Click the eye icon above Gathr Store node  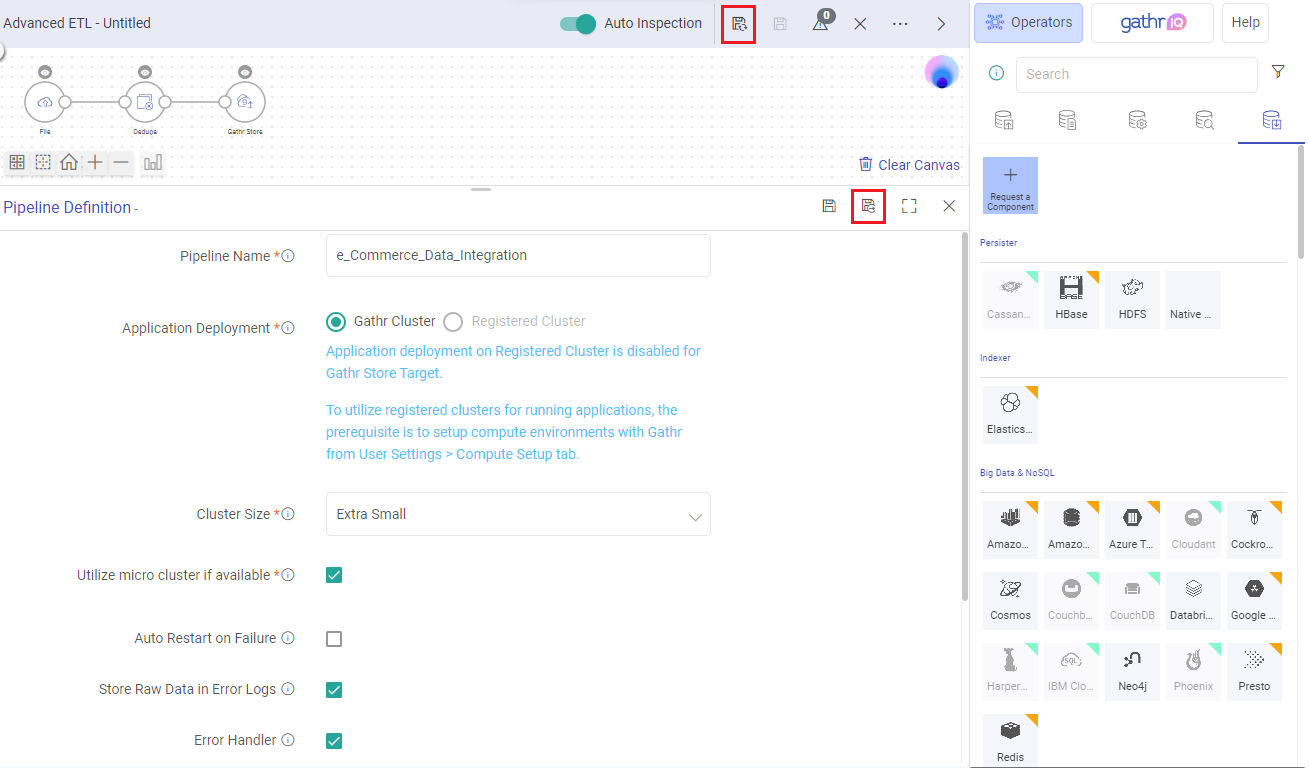tap(245, 71)
